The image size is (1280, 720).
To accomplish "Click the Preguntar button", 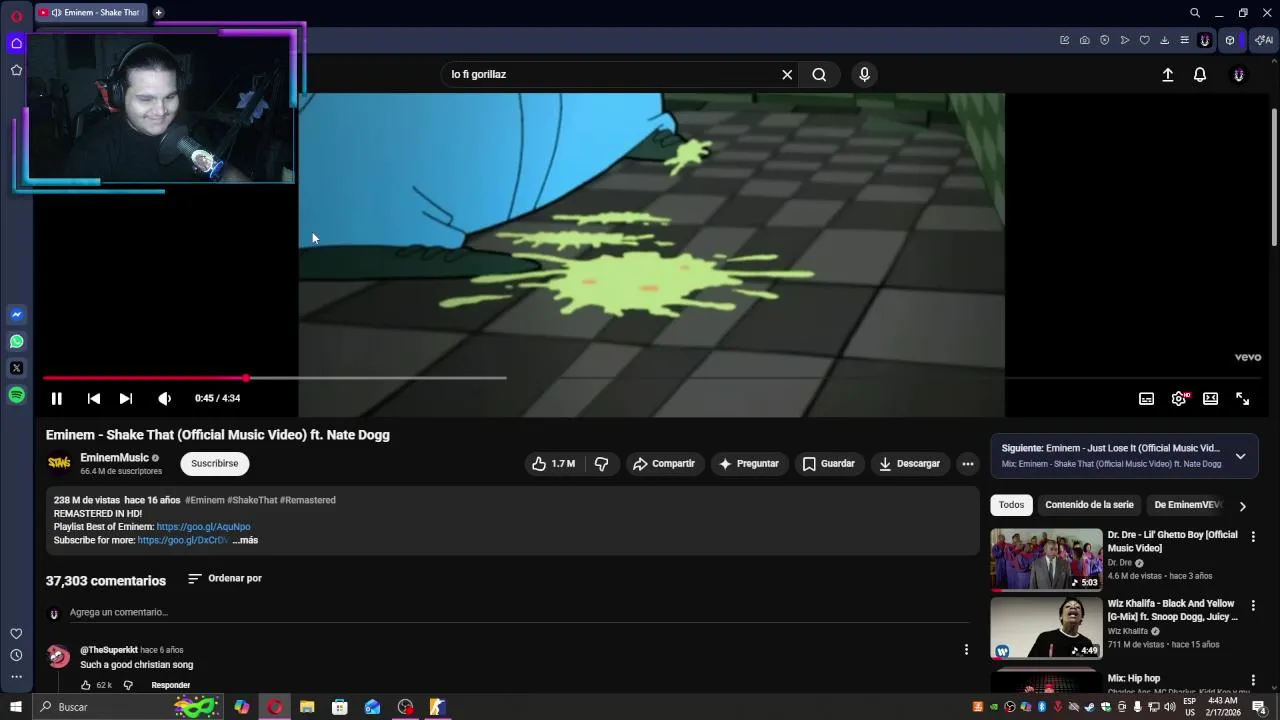I will tap(749, 464).
